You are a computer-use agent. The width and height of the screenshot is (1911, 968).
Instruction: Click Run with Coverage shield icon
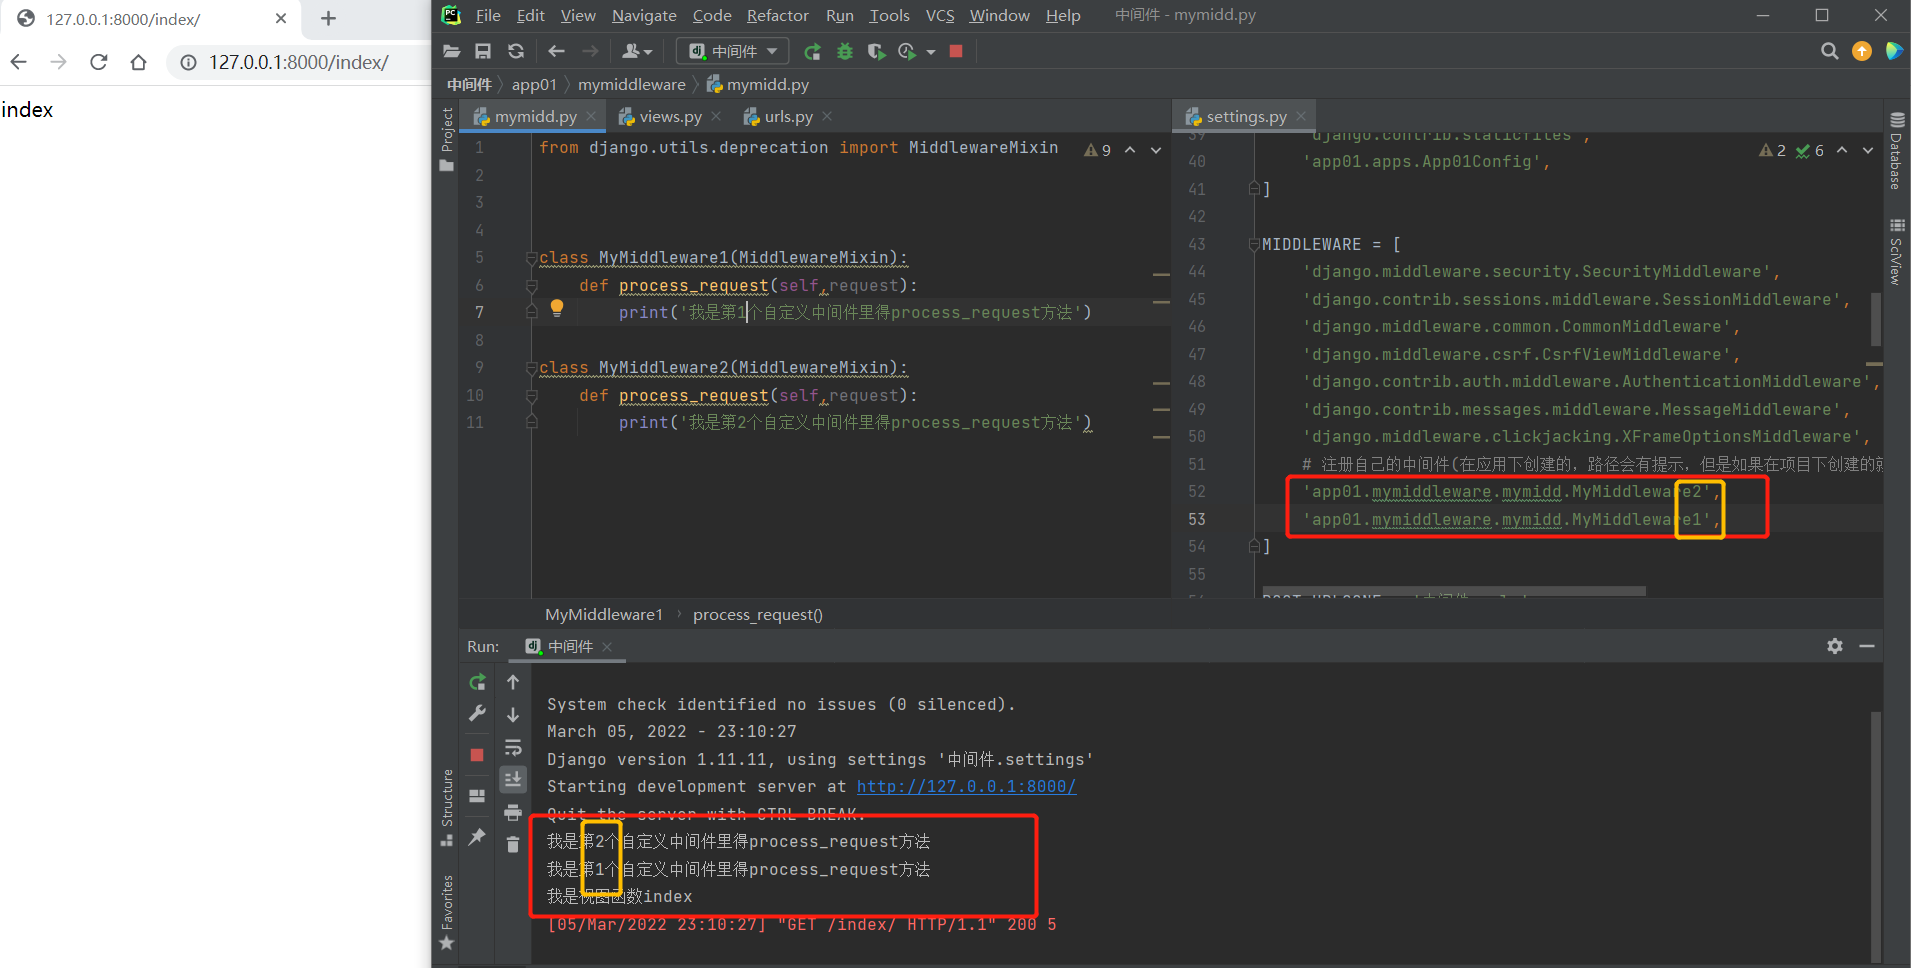pyautogui.click(x=876, y=51)
